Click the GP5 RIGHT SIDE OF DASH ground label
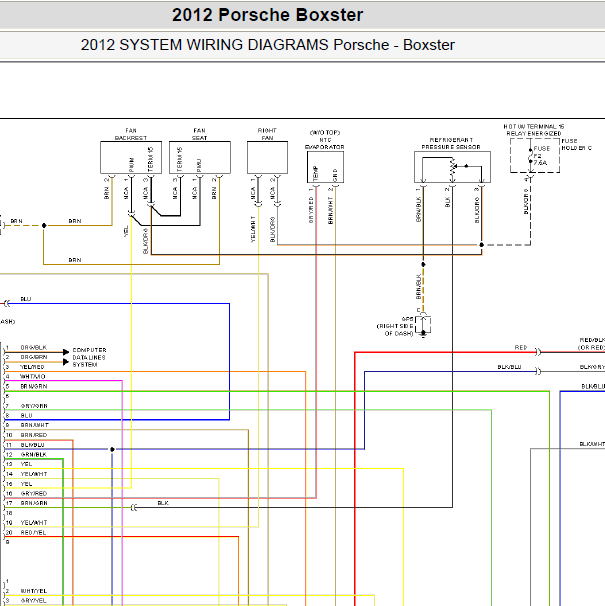Viewport: 605px width, 606px height. pyautogui.click(x=395, y=326)
